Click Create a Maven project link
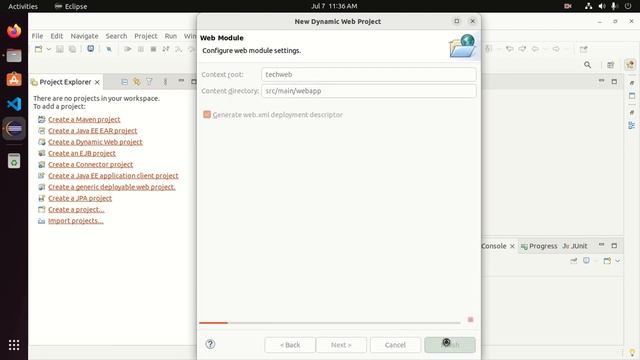640x360 pixels. coord(84,120)
